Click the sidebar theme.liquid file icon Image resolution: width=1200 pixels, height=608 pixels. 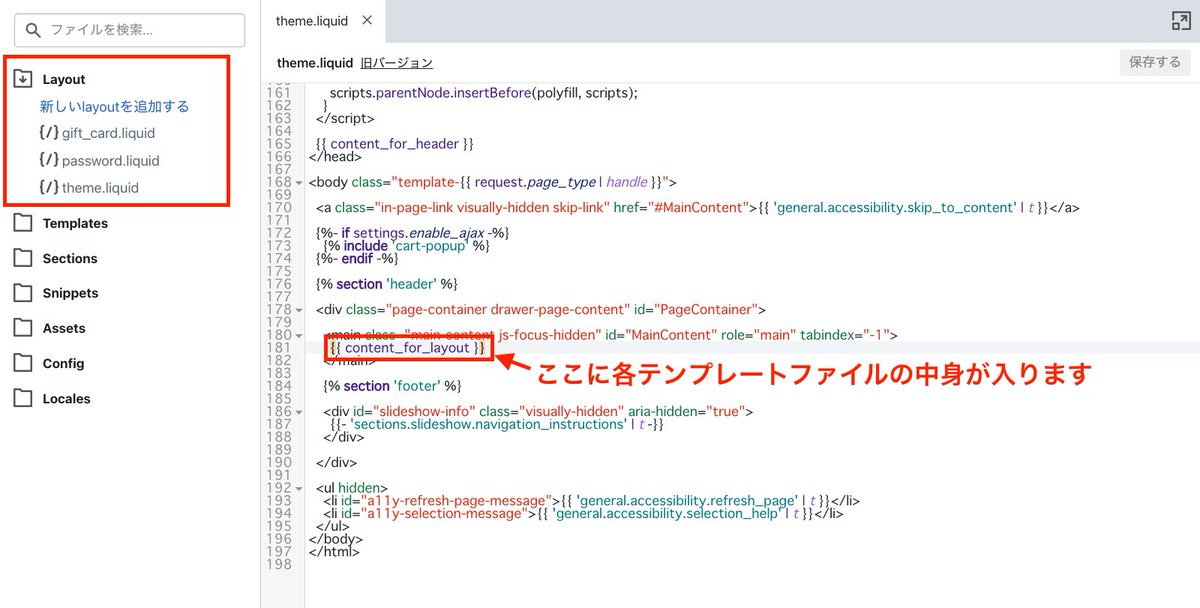pos(48,187)
